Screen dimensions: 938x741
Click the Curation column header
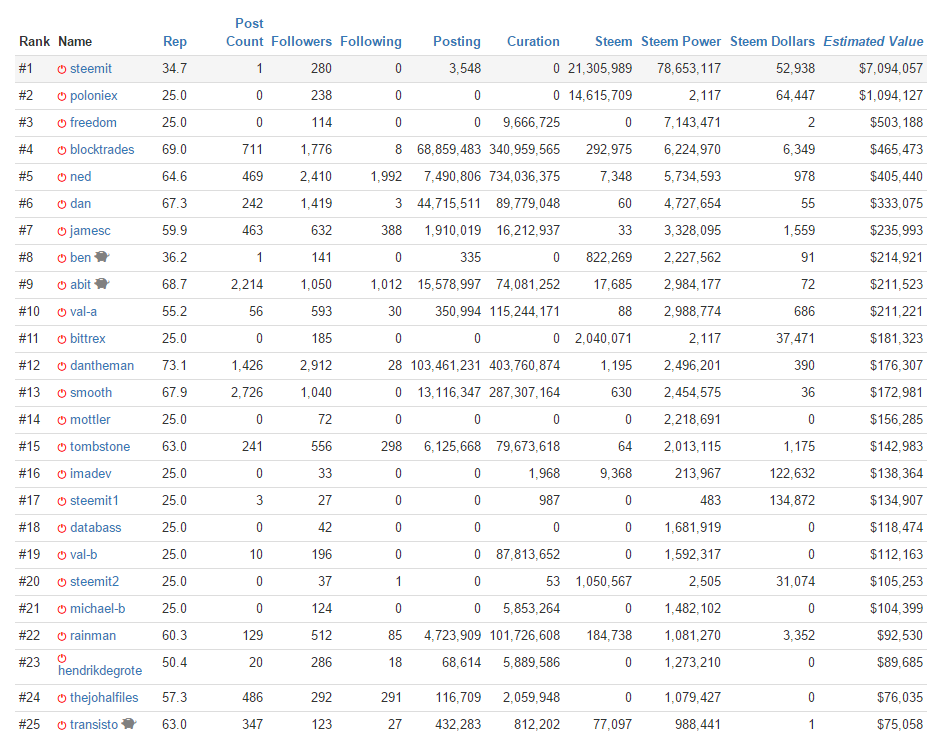click(534, 41)
